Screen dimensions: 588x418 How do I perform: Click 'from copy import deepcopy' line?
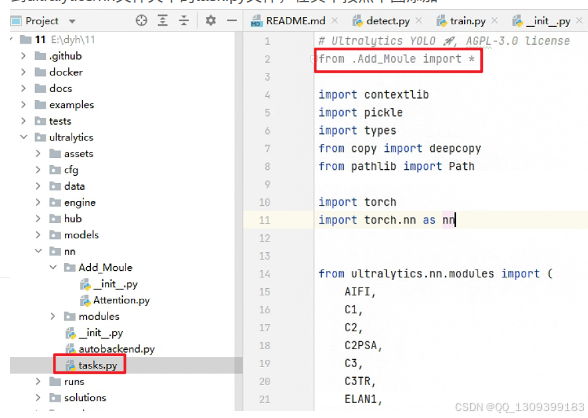pyautogui.click(x=400, y=148)
